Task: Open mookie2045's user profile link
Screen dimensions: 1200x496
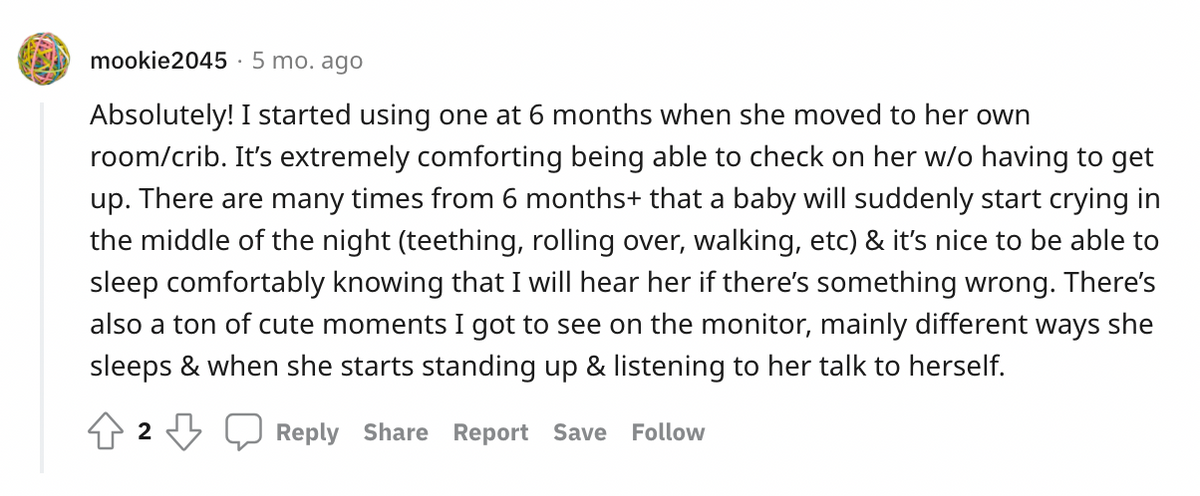Action: click(x=158, y=61)
